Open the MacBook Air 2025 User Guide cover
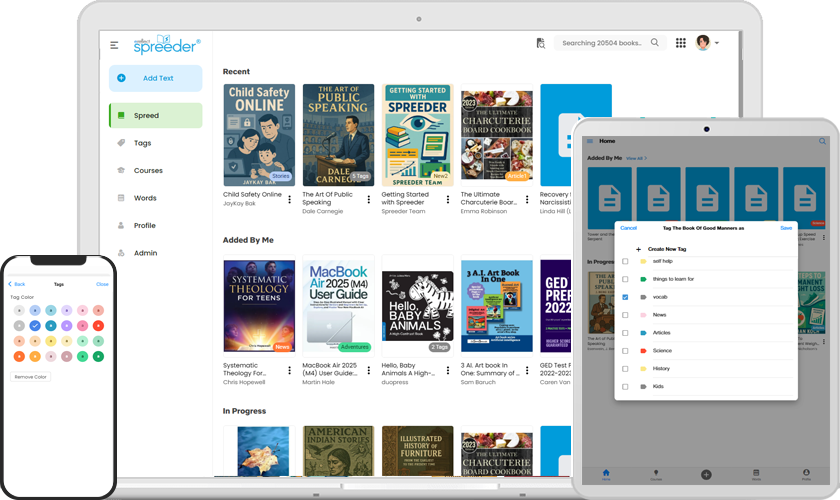 339,306
